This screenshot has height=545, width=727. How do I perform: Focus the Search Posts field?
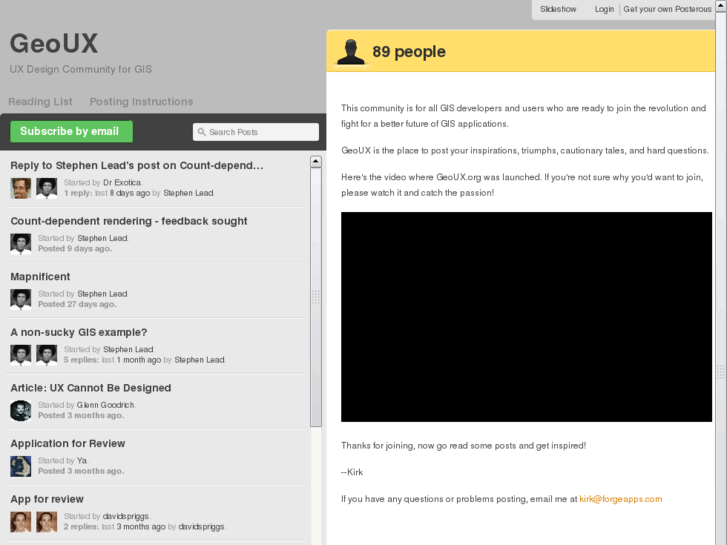click(x=256, y=132)
